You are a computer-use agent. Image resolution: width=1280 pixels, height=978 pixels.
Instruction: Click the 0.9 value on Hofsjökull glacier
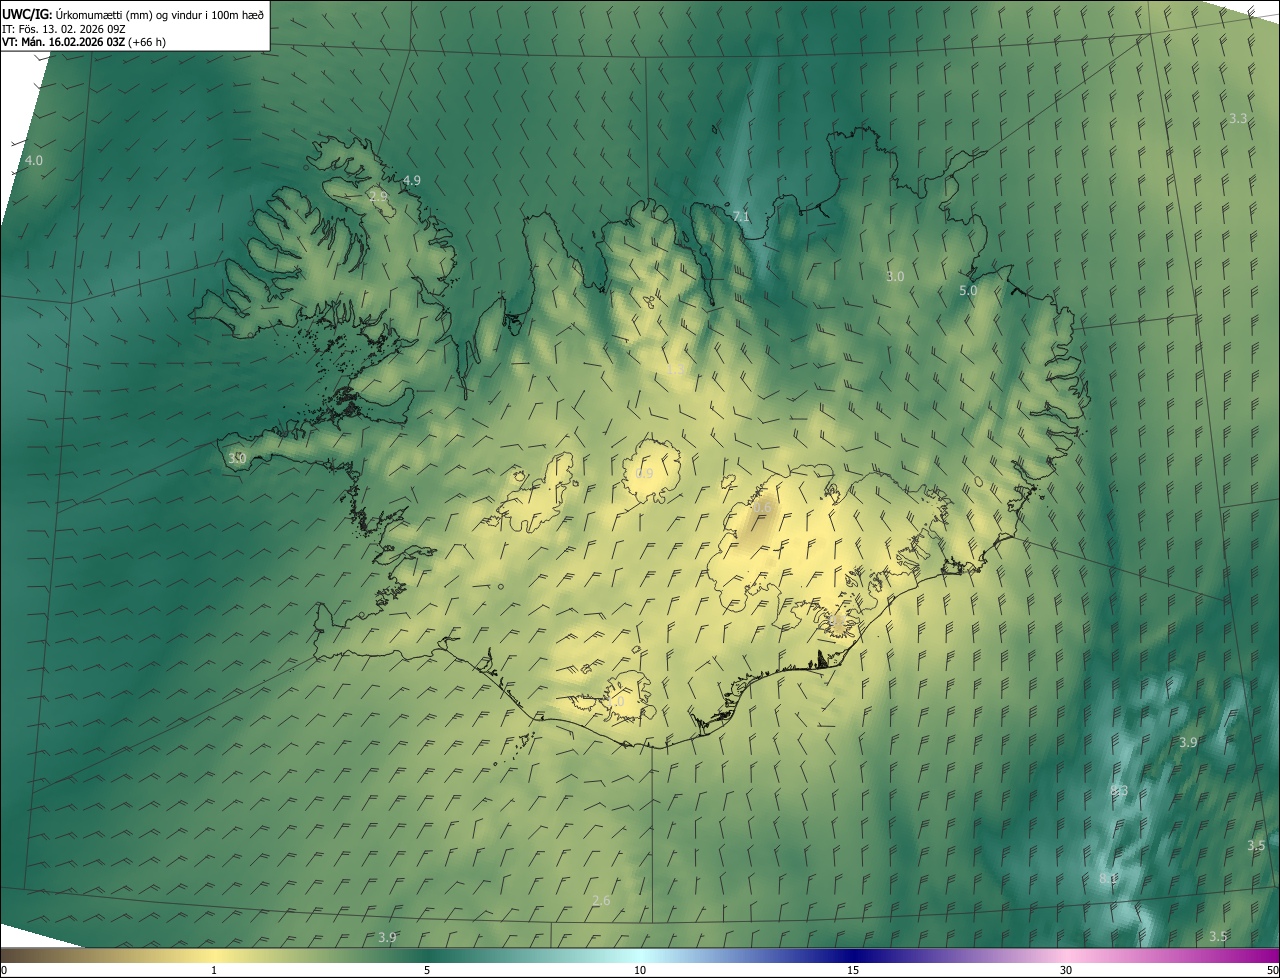[x=644, y=473]
